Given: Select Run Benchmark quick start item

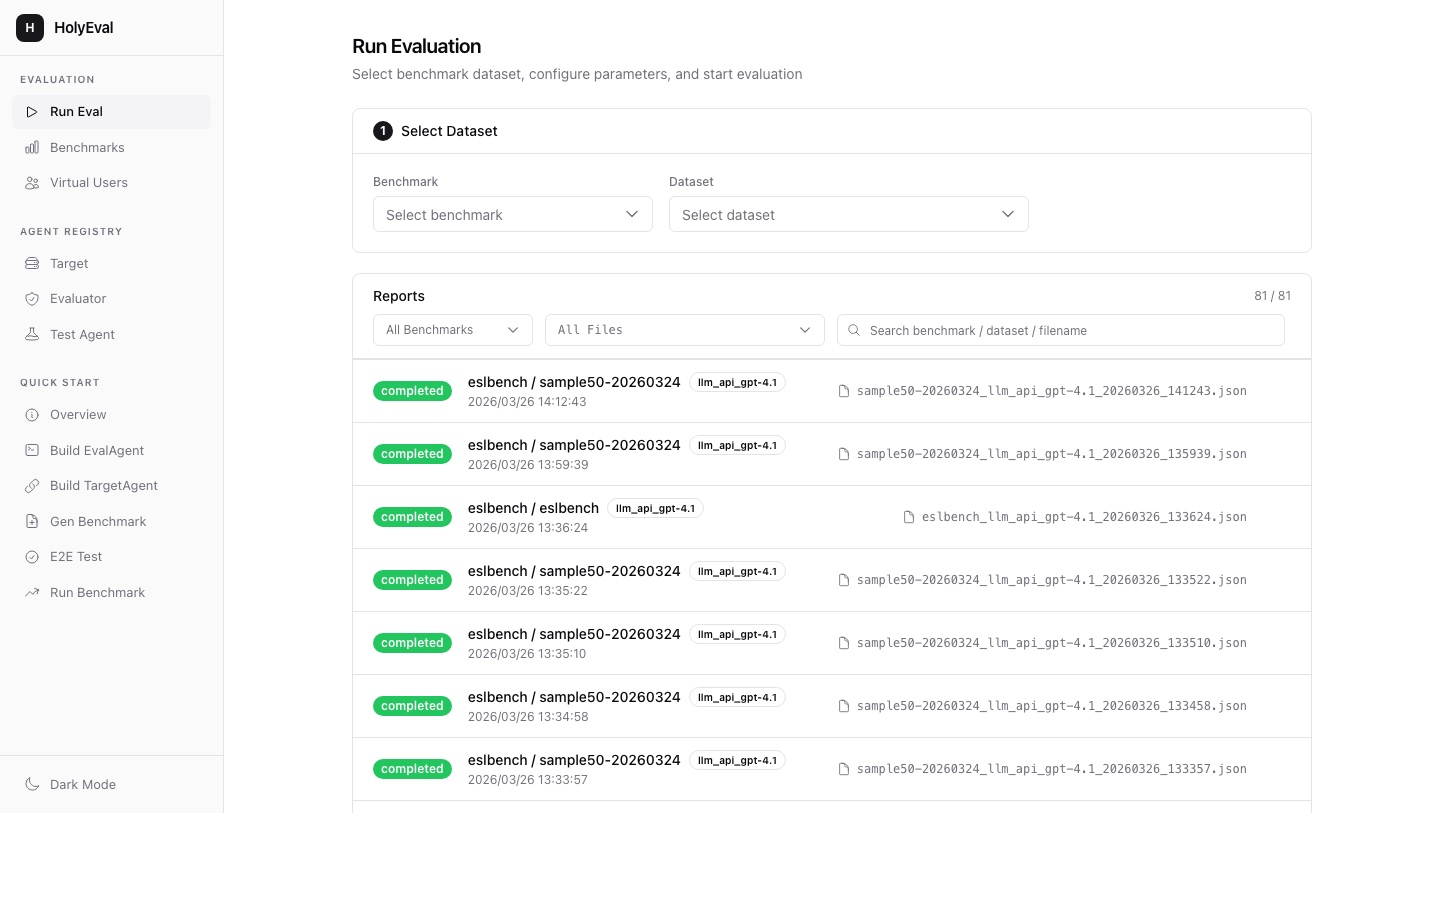Looking at the screenshot, I should pos(112,593).
